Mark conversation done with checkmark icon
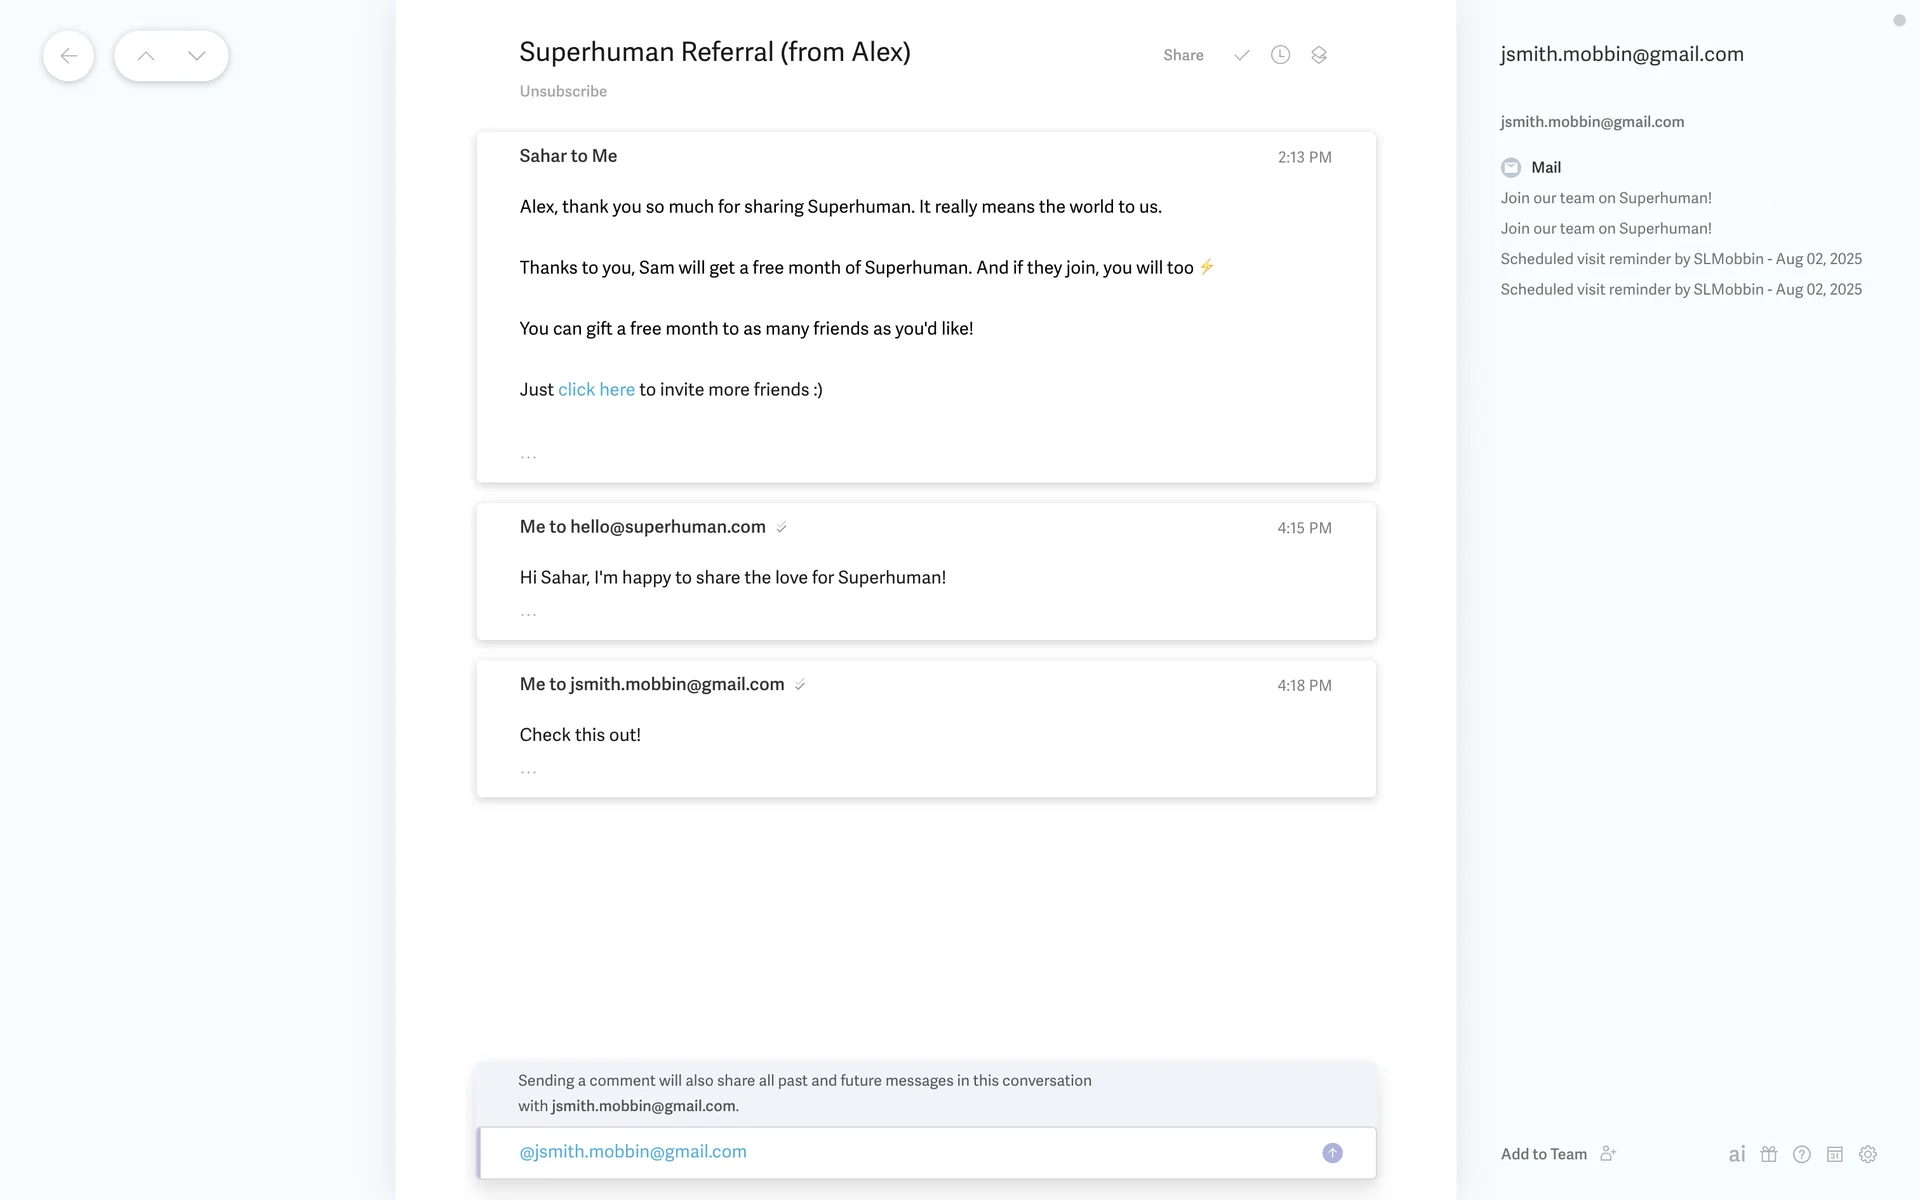 pos(1241,55)
